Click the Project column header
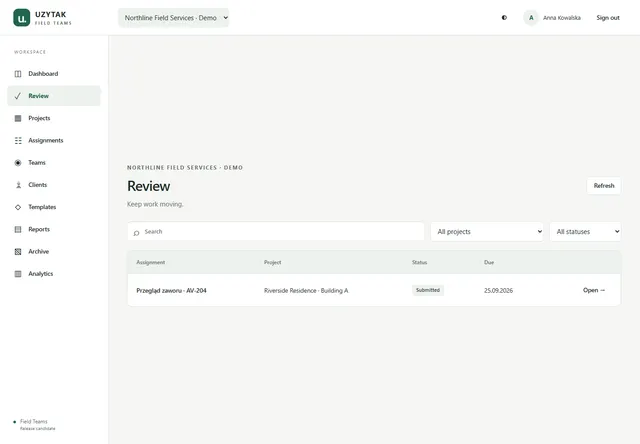Viewport: 640px width, 444px height. click(x=273, y=262)
